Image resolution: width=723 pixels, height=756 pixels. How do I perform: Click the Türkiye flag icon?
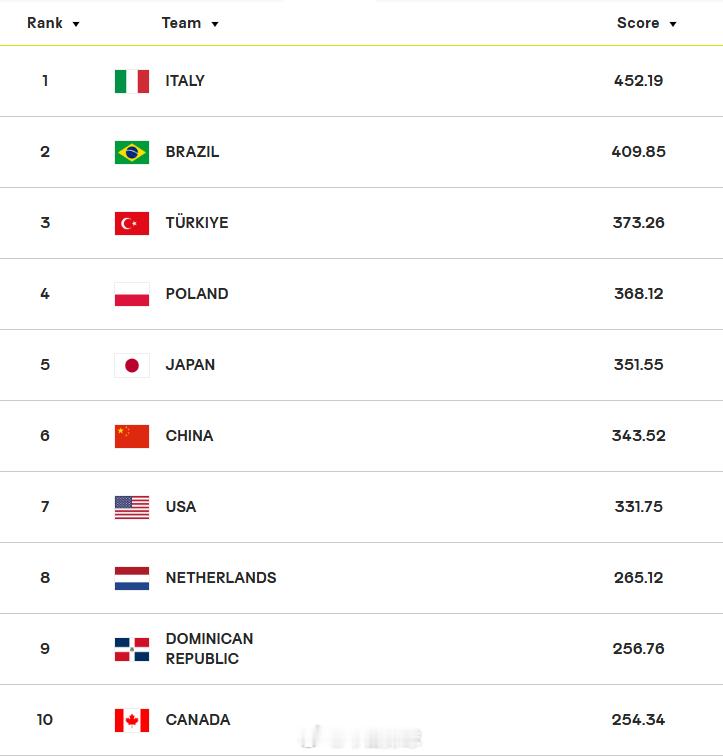pyautogui.click(x=132, y=223)
